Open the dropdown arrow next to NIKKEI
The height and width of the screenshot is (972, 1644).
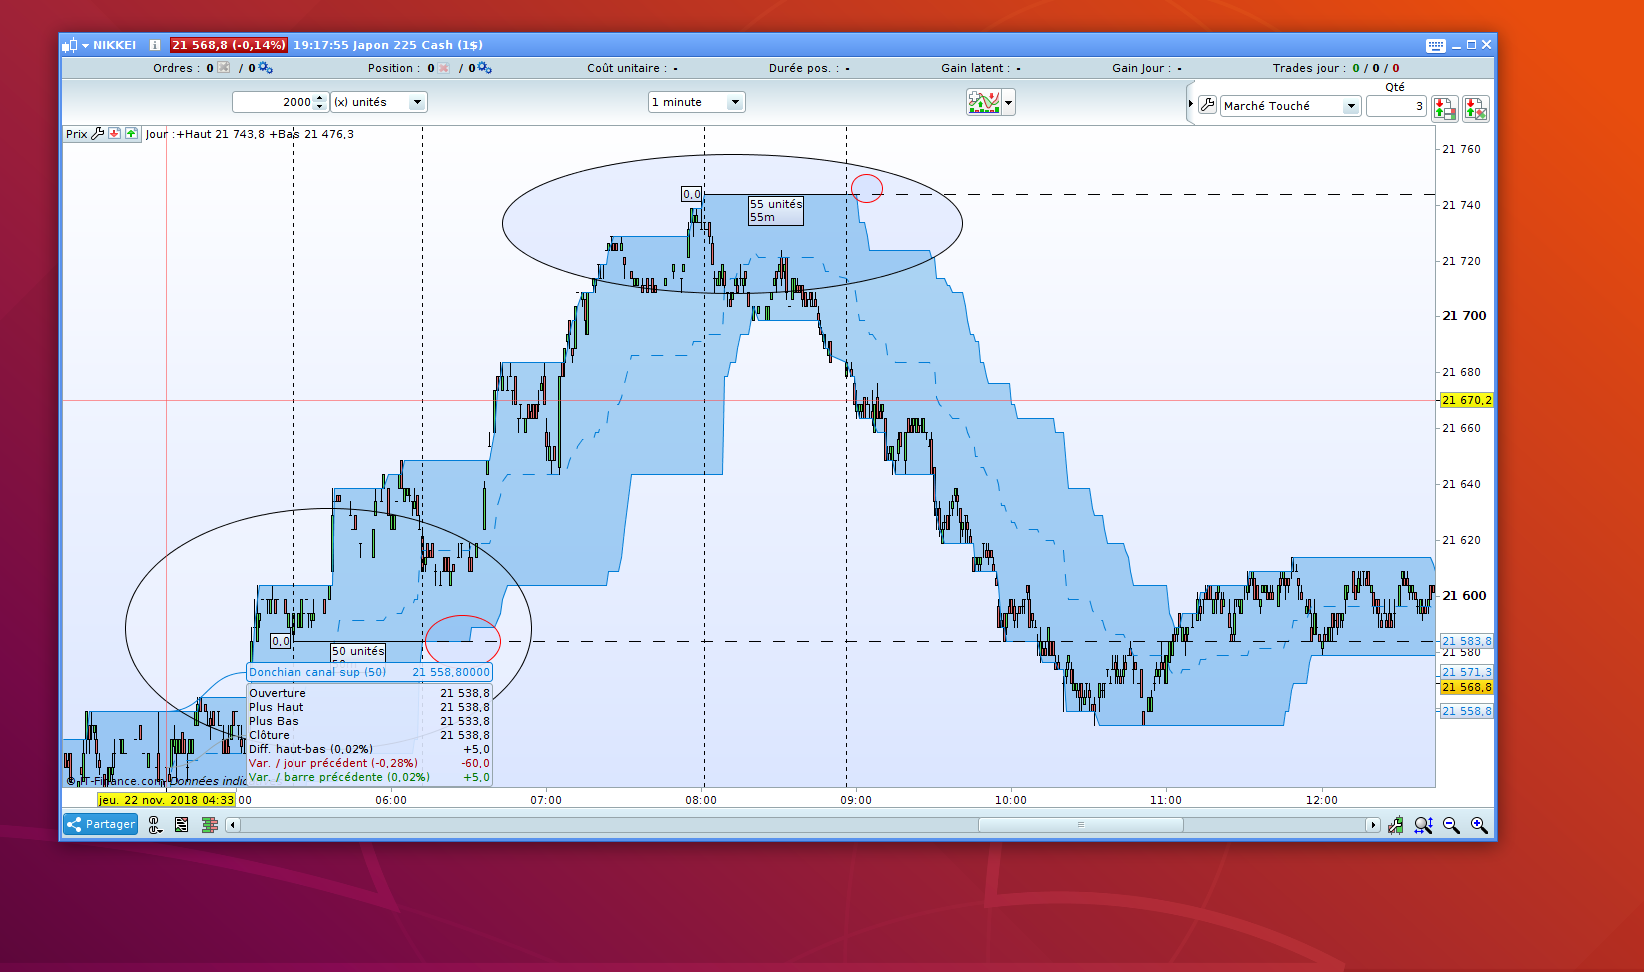[86, 45]
